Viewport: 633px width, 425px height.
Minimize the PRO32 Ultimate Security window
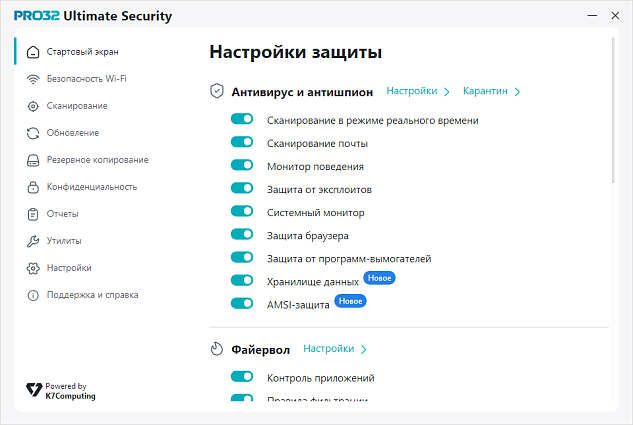point(592,16)
